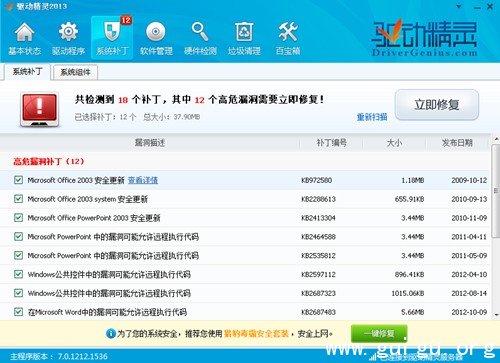500x363 pixels.
Task: Select the row text Microsoft Office 2003 system 安全更新
Action: (87, 199)
